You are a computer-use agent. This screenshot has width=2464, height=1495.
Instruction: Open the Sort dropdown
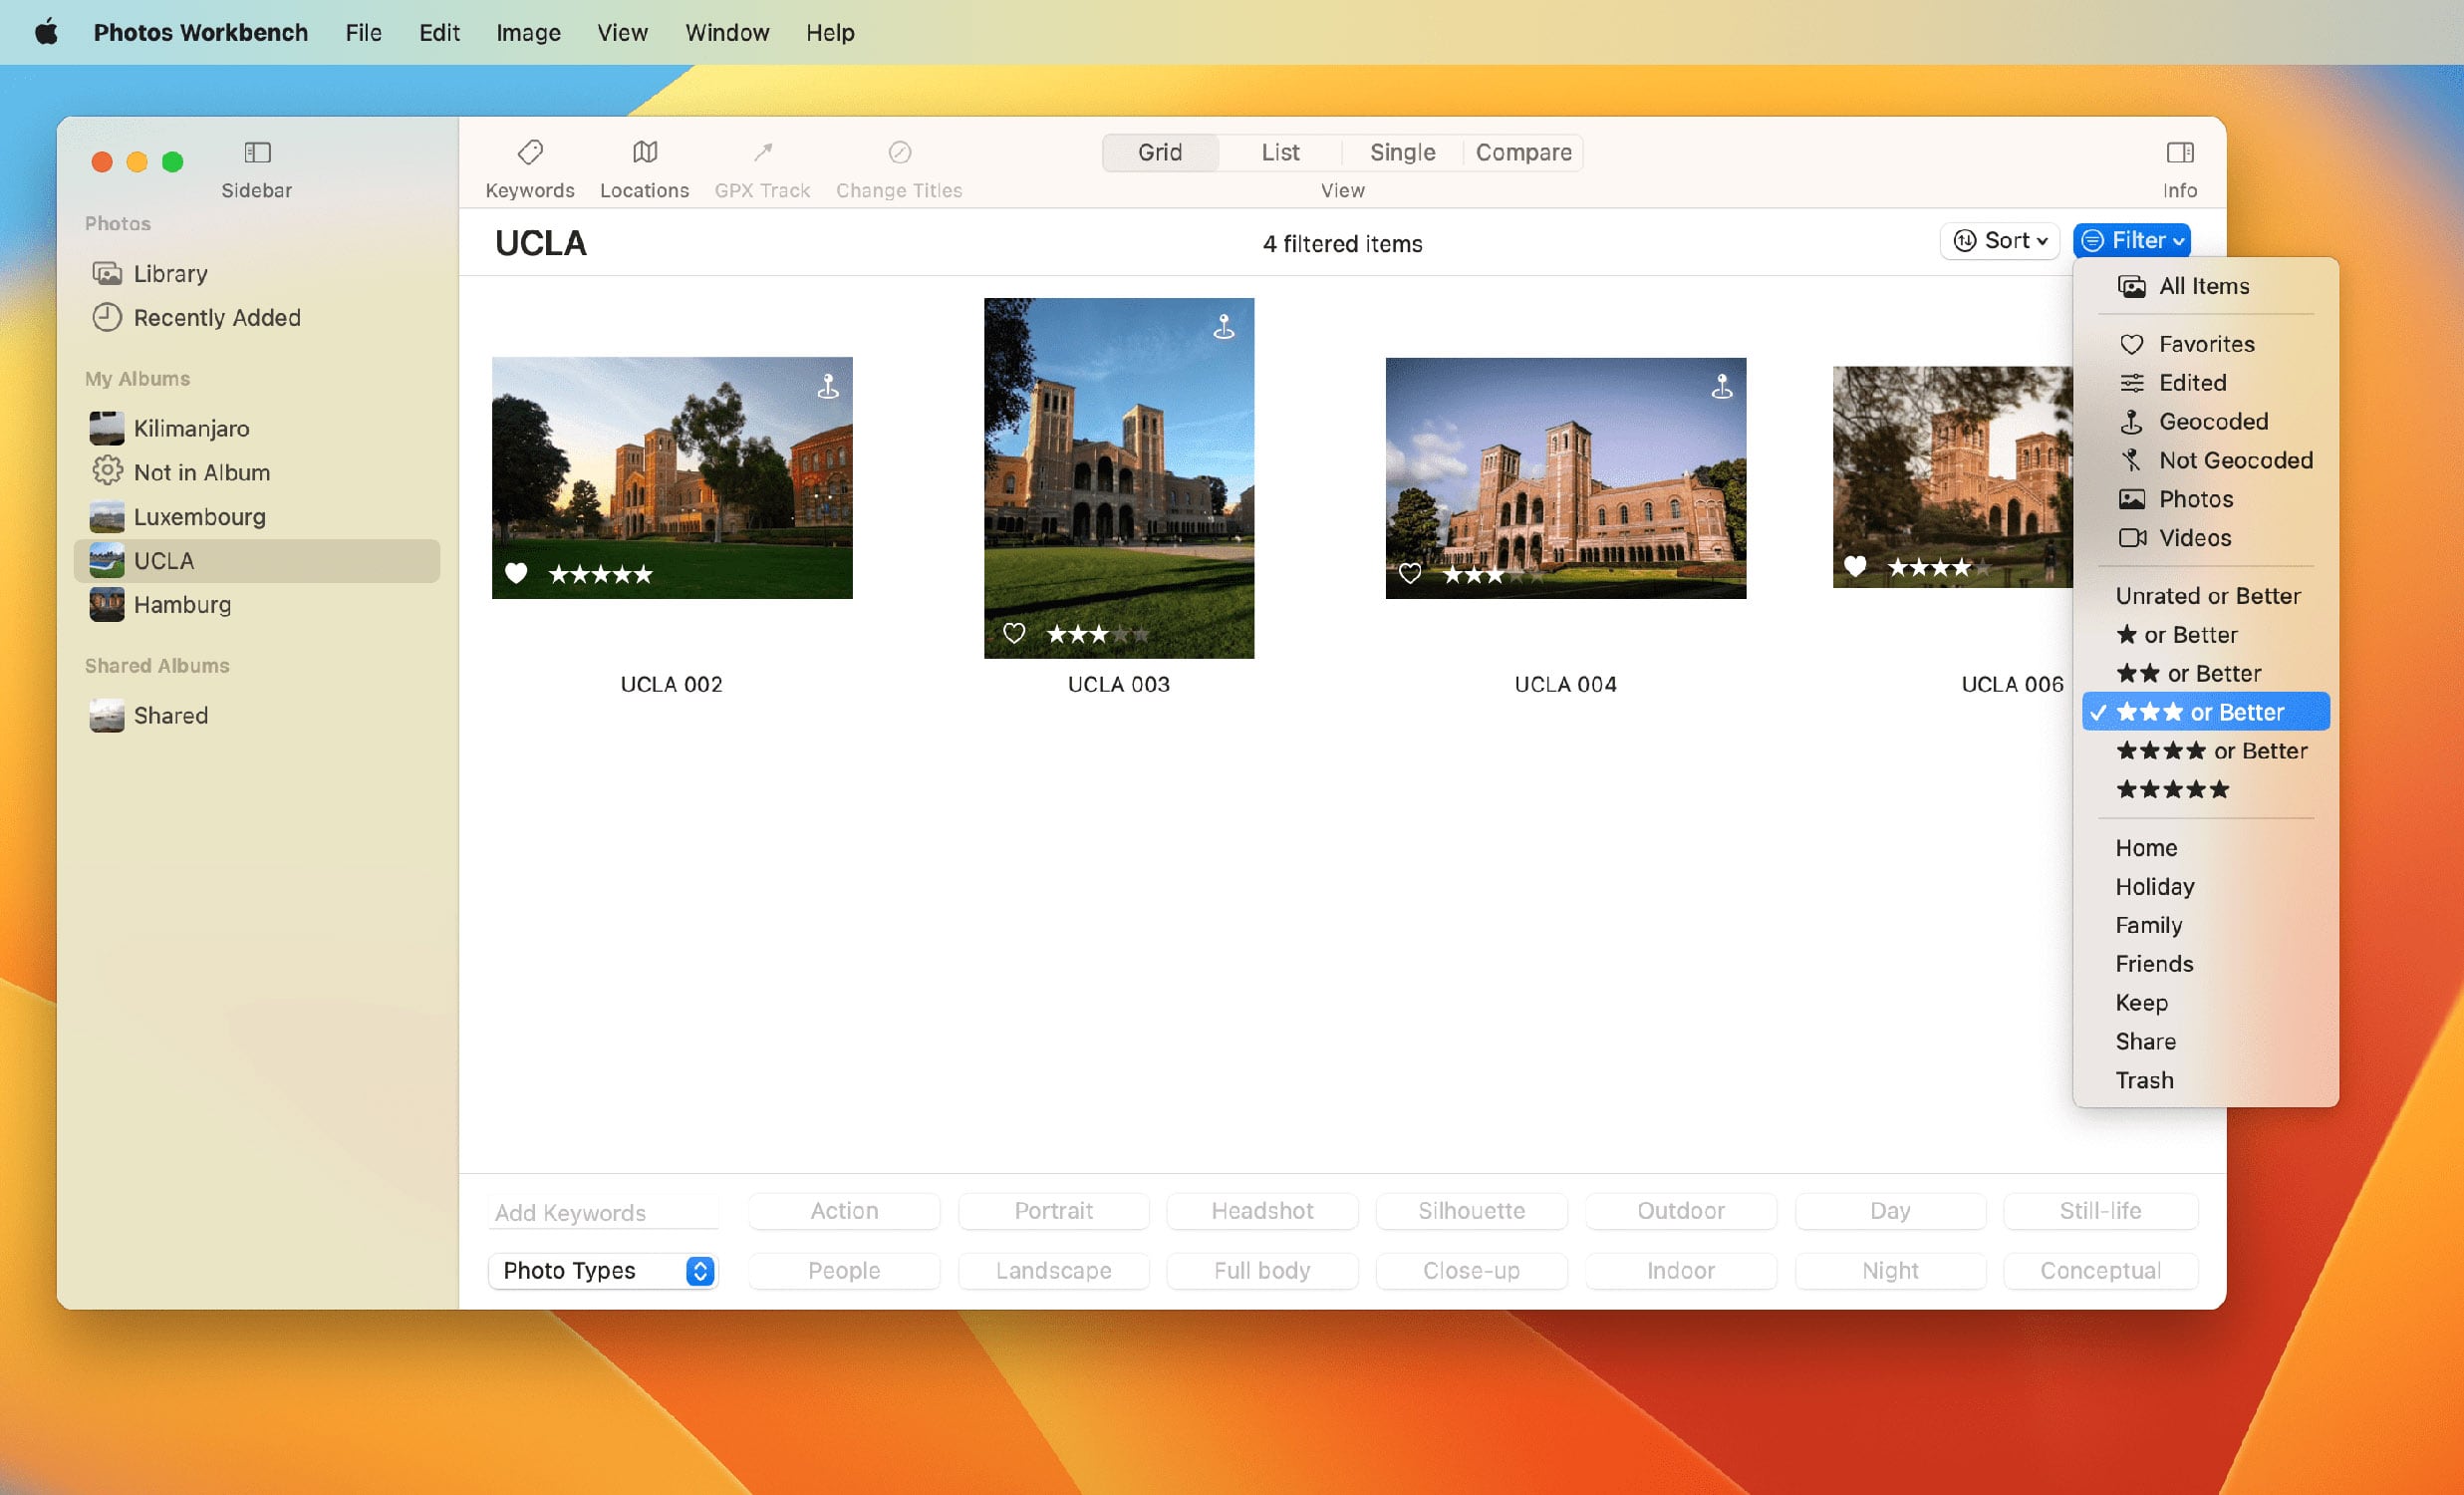point(2000,240)
